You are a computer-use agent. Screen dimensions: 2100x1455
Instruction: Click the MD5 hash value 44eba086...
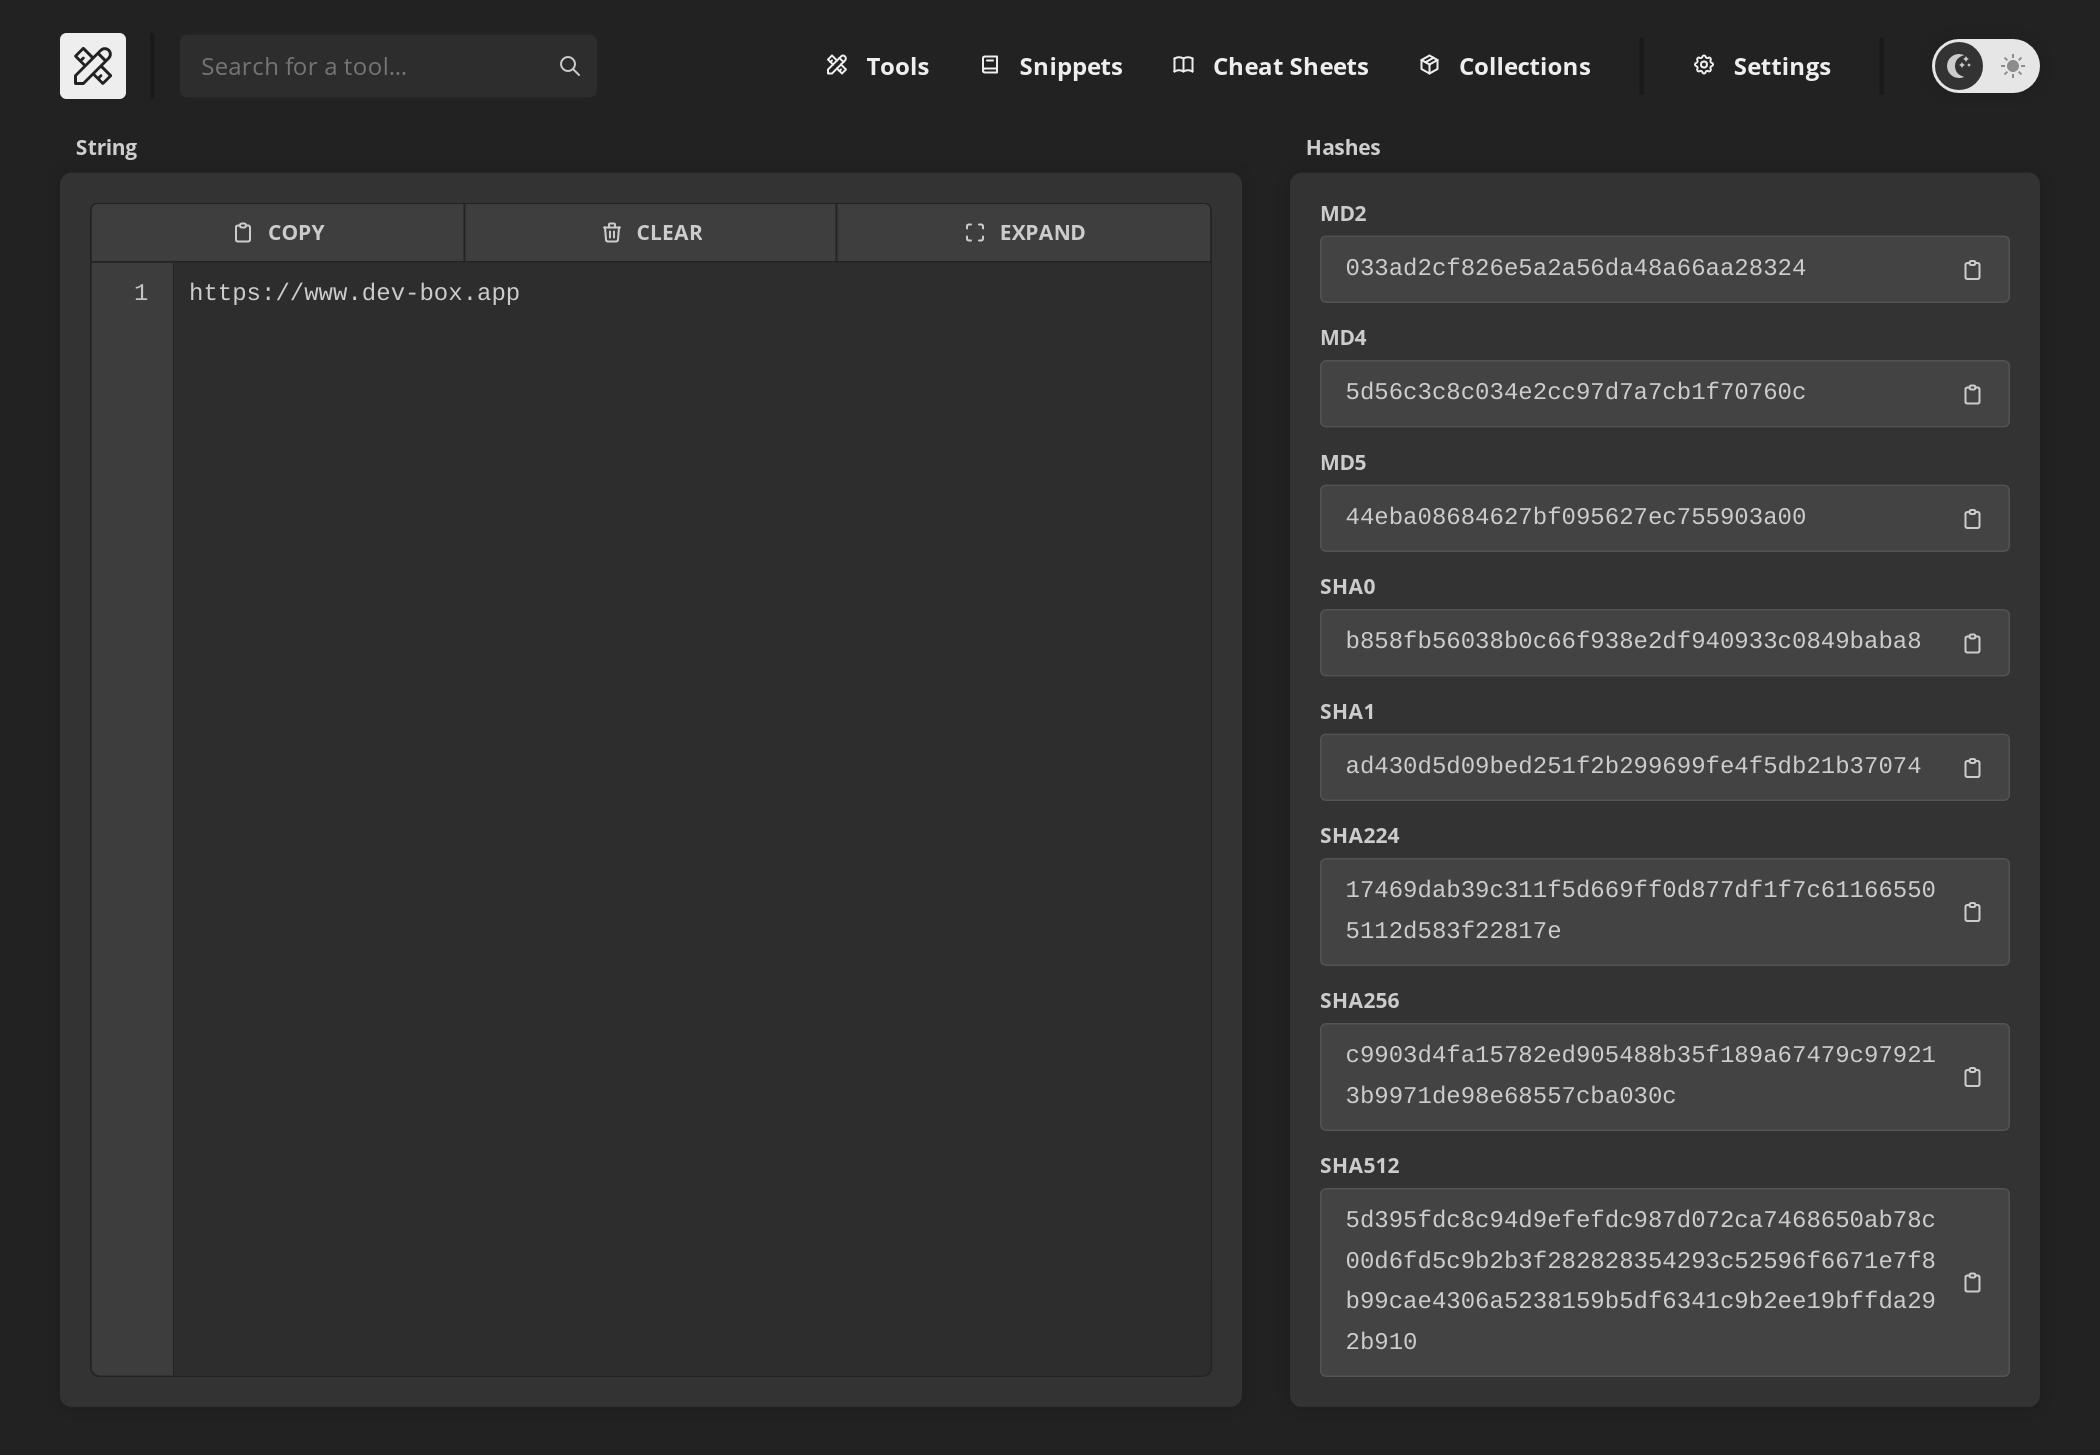click(x=1575, y=517)
